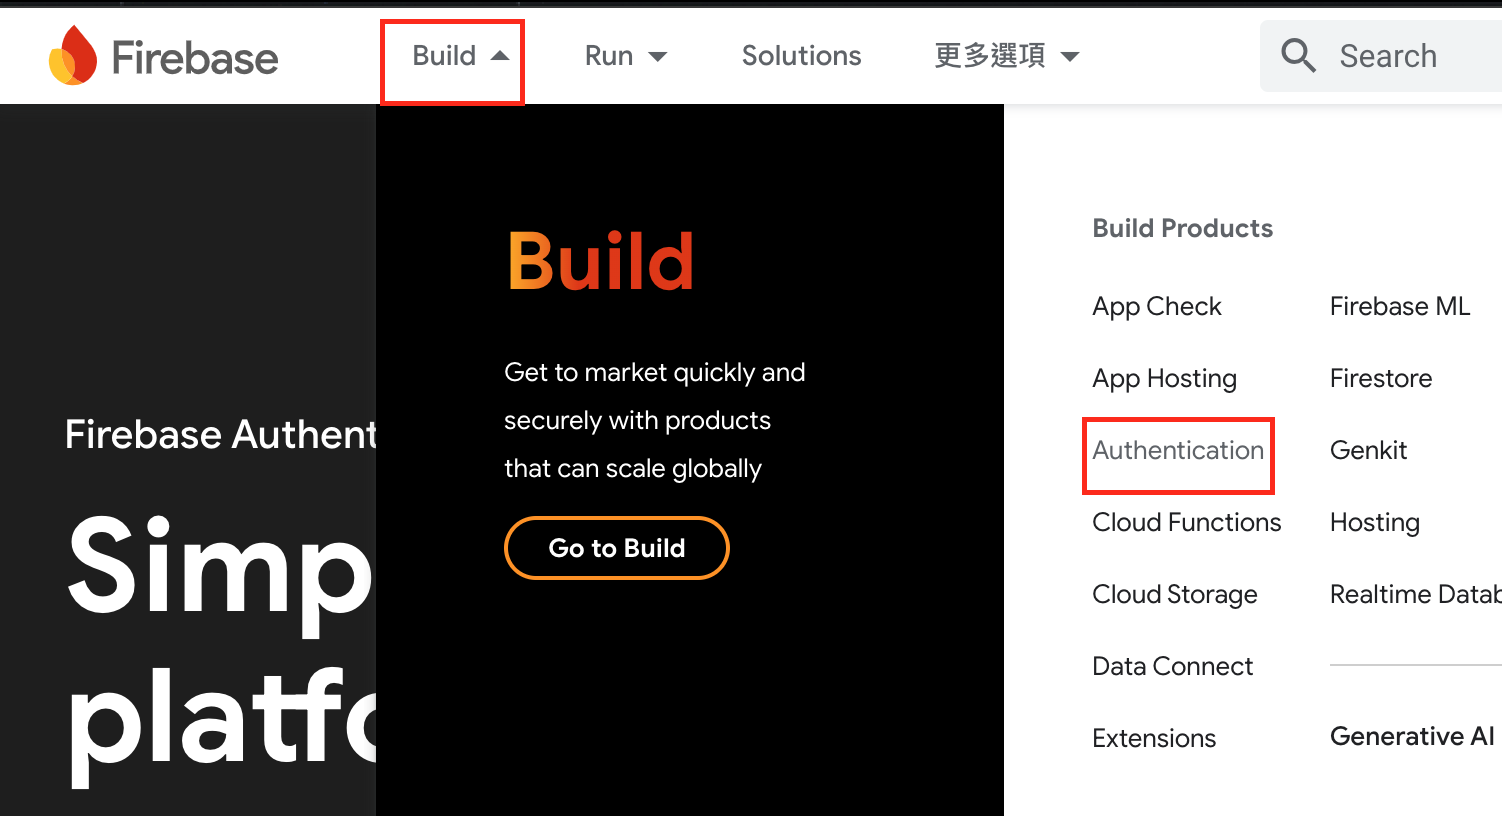Expand the 更多選項 dropdown arrow
Screen dimensions: 1502x816
pos(1070,57)
